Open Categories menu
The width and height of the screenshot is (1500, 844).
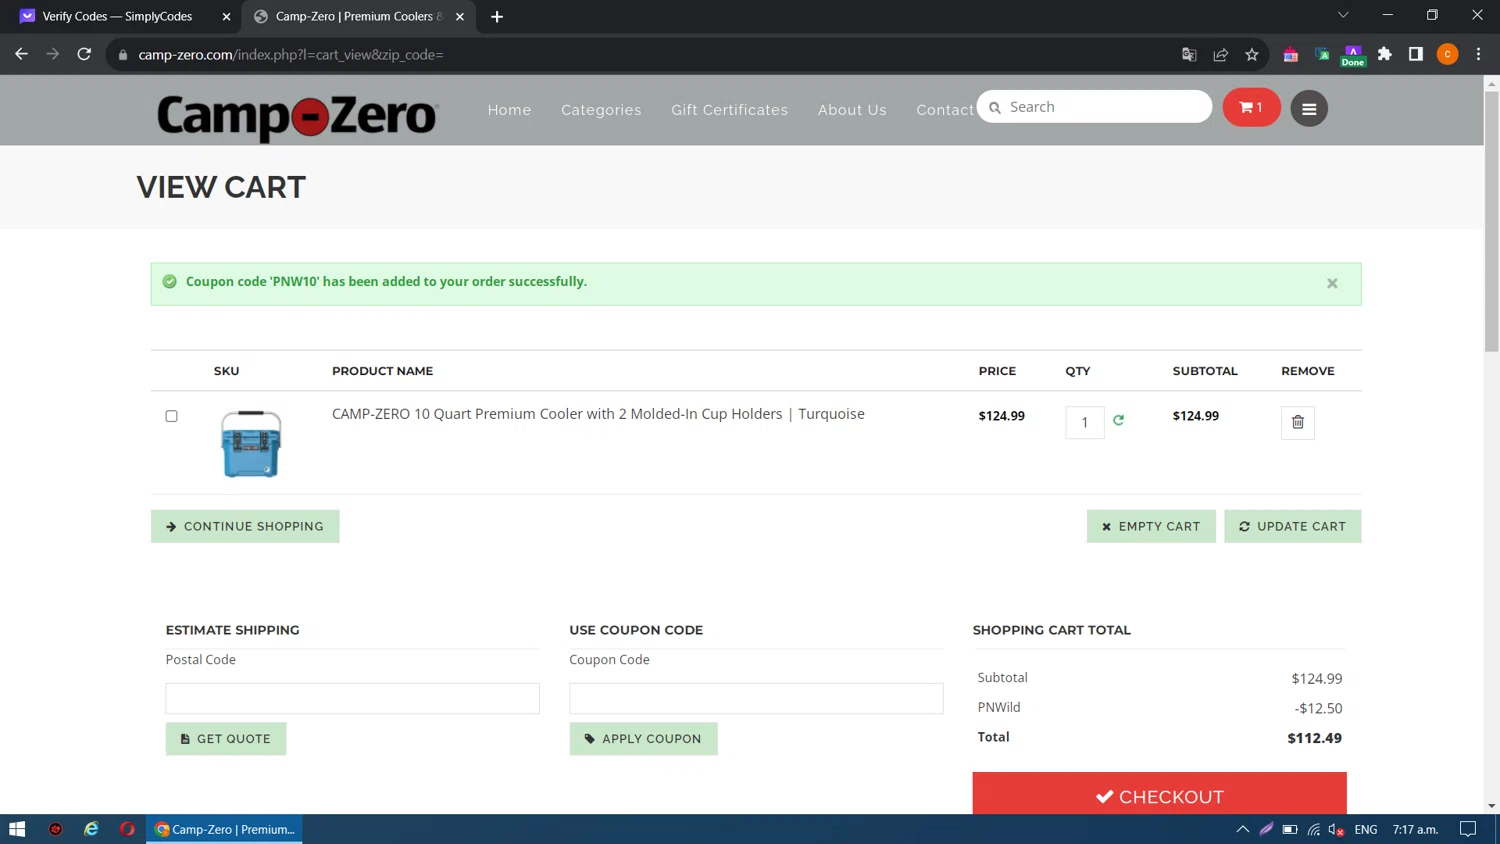pos(601,110)
